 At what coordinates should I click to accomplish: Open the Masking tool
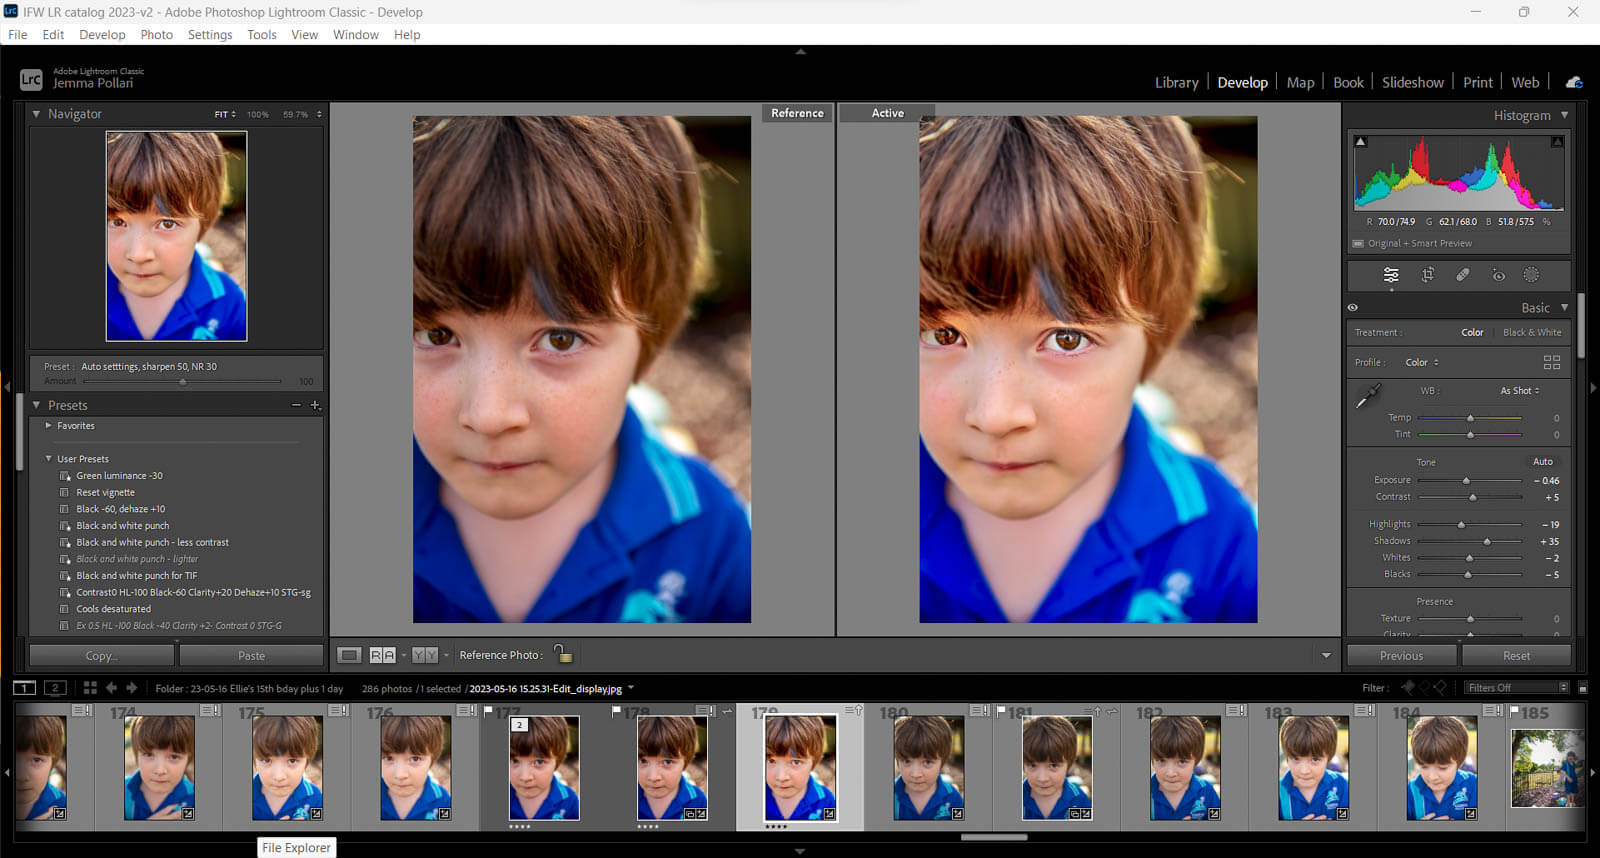1531,275
